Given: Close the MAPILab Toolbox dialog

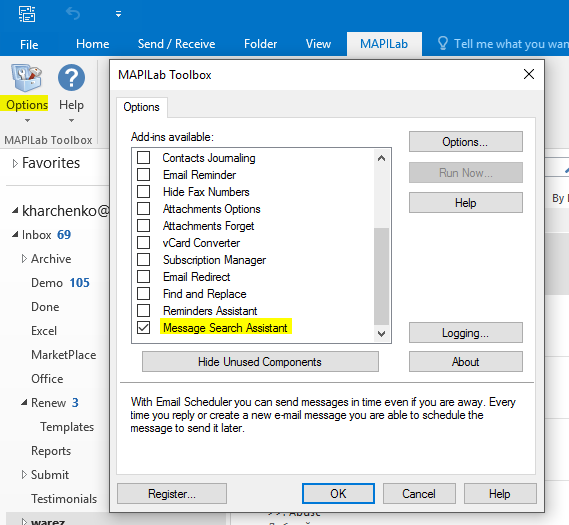Looking at the screenshot, I should 529,74.
